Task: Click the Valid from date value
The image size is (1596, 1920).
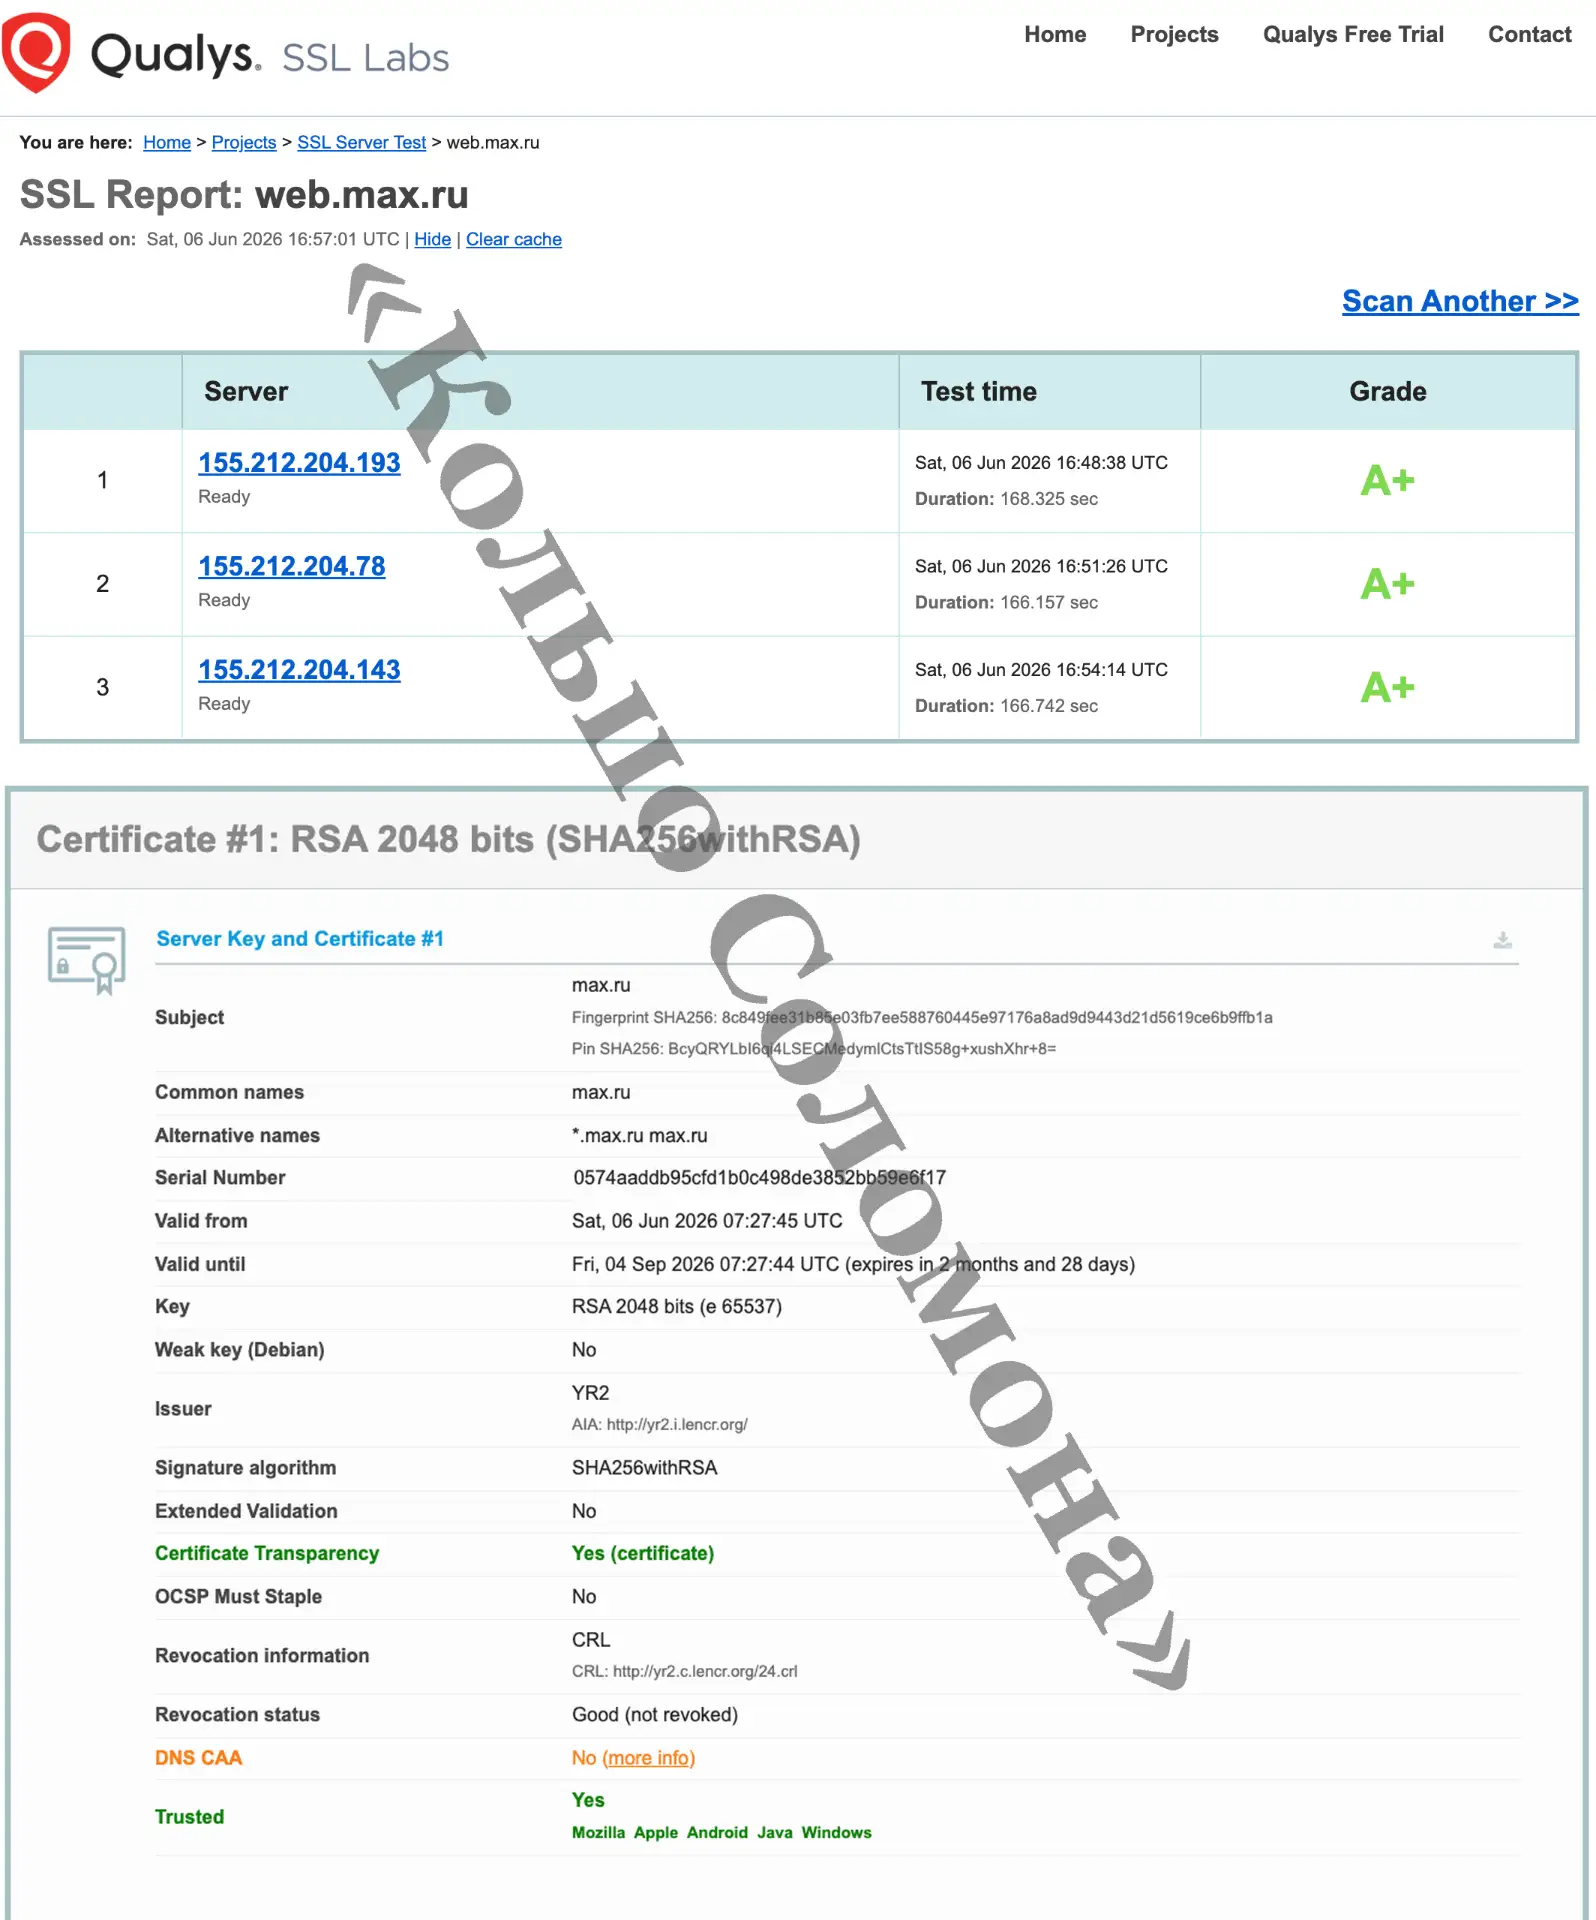Action: [x=707, y=1221]
